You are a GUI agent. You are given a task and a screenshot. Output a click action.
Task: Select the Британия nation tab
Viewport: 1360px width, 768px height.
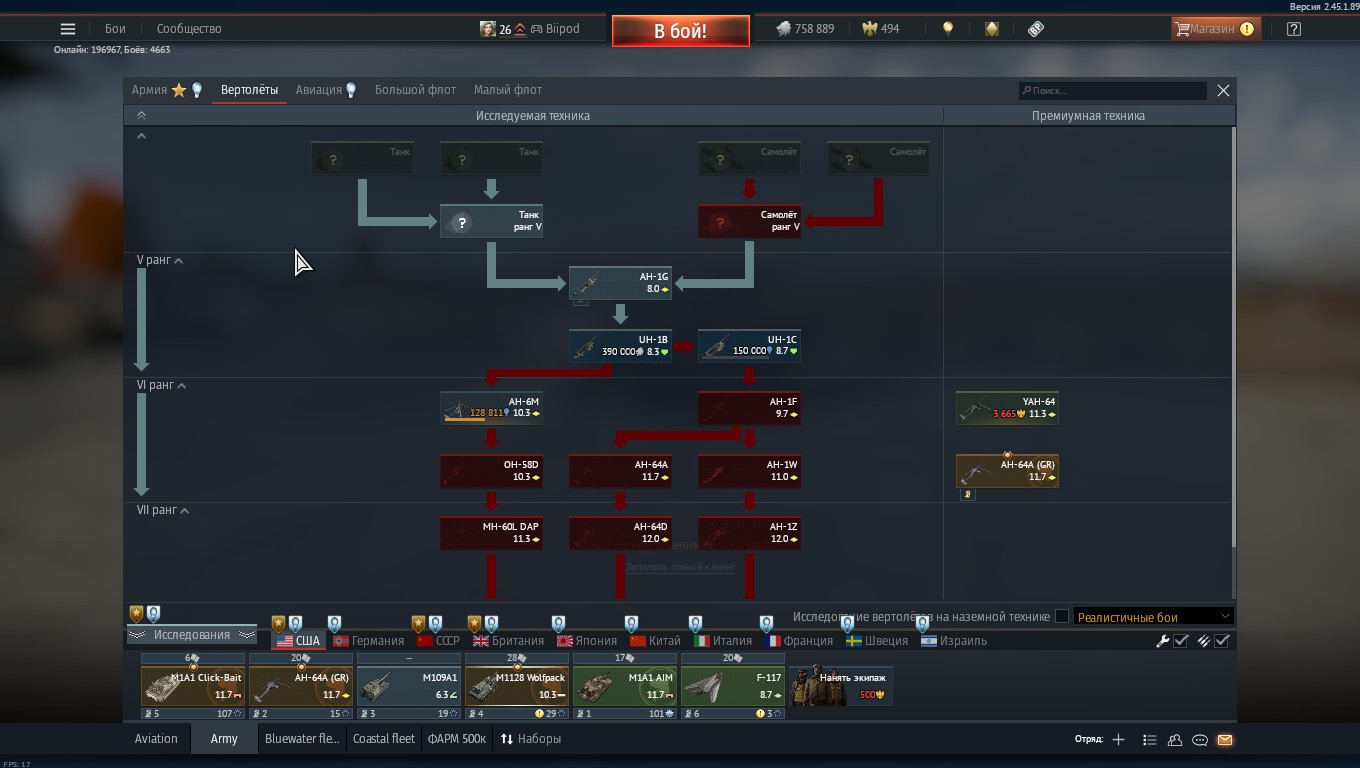(x=508, y=641)
